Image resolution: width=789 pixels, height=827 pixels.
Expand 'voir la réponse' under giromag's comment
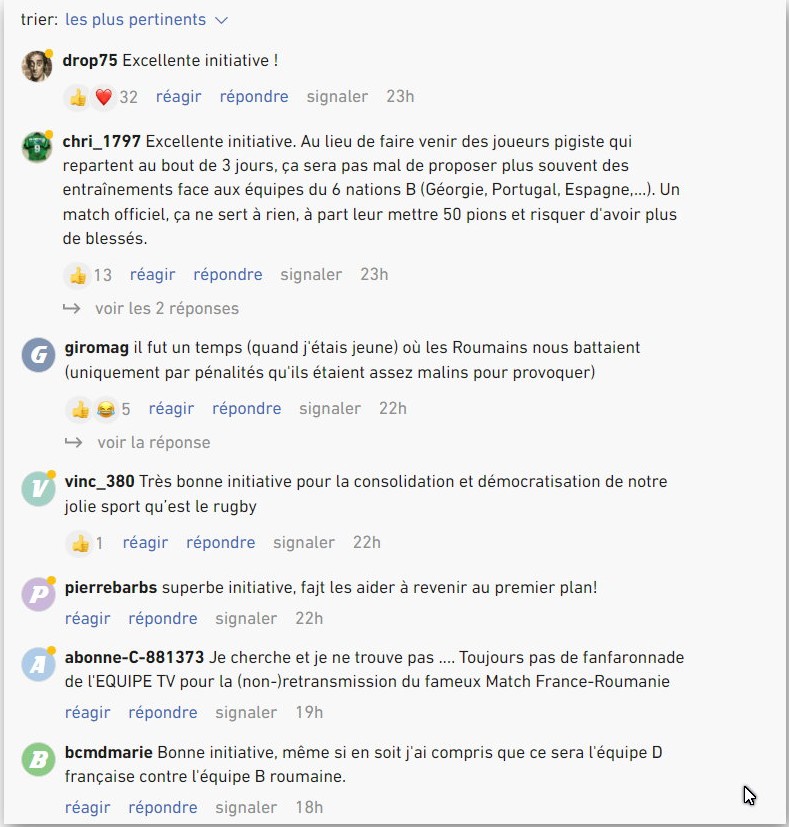(153, 442)
